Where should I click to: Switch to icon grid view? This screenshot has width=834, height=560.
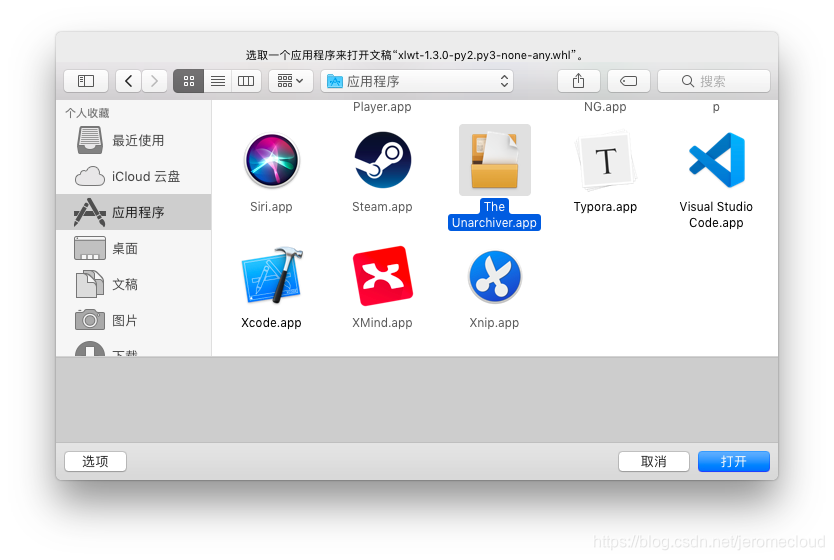[x=189, y=81]
